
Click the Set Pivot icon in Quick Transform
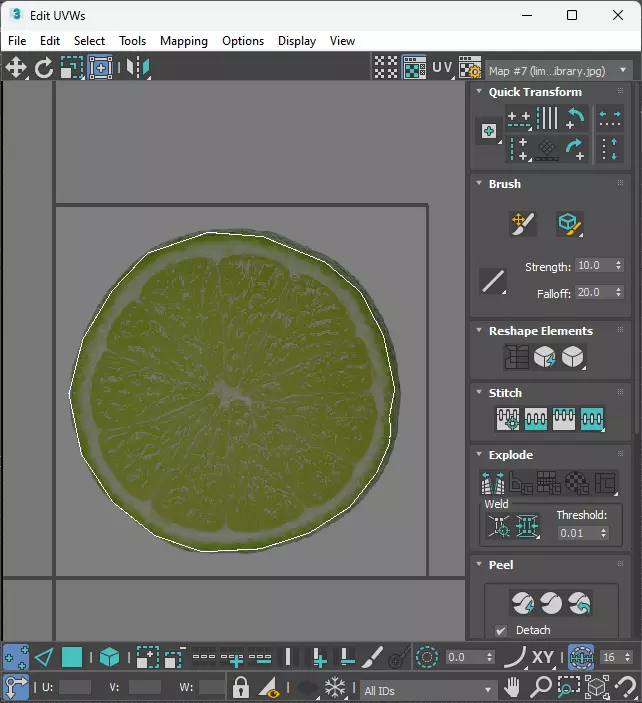[x=489, y=131]
